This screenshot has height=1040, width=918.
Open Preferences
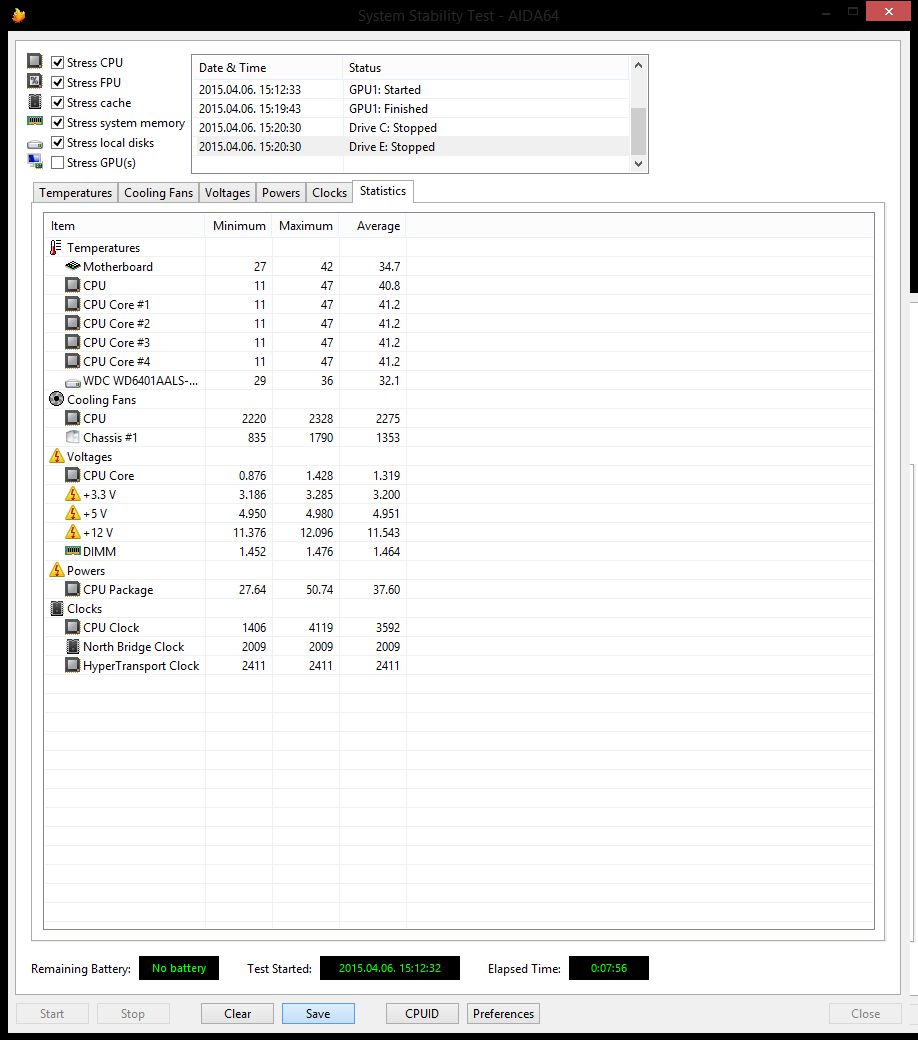click(503, 1013)
